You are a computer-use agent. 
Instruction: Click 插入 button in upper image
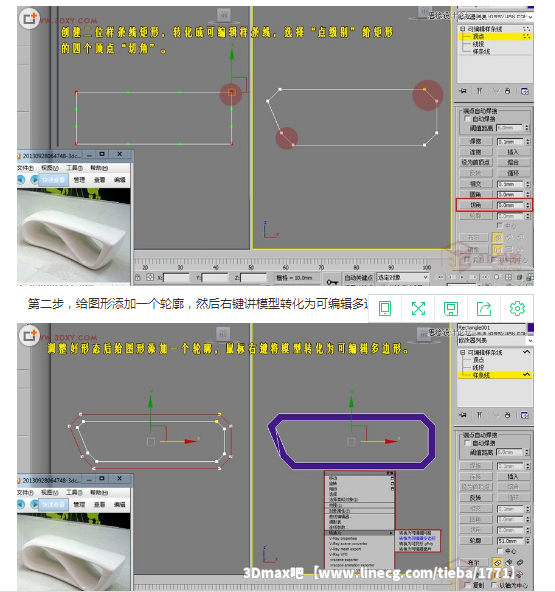pyautogui.click(x=513, y=152)
